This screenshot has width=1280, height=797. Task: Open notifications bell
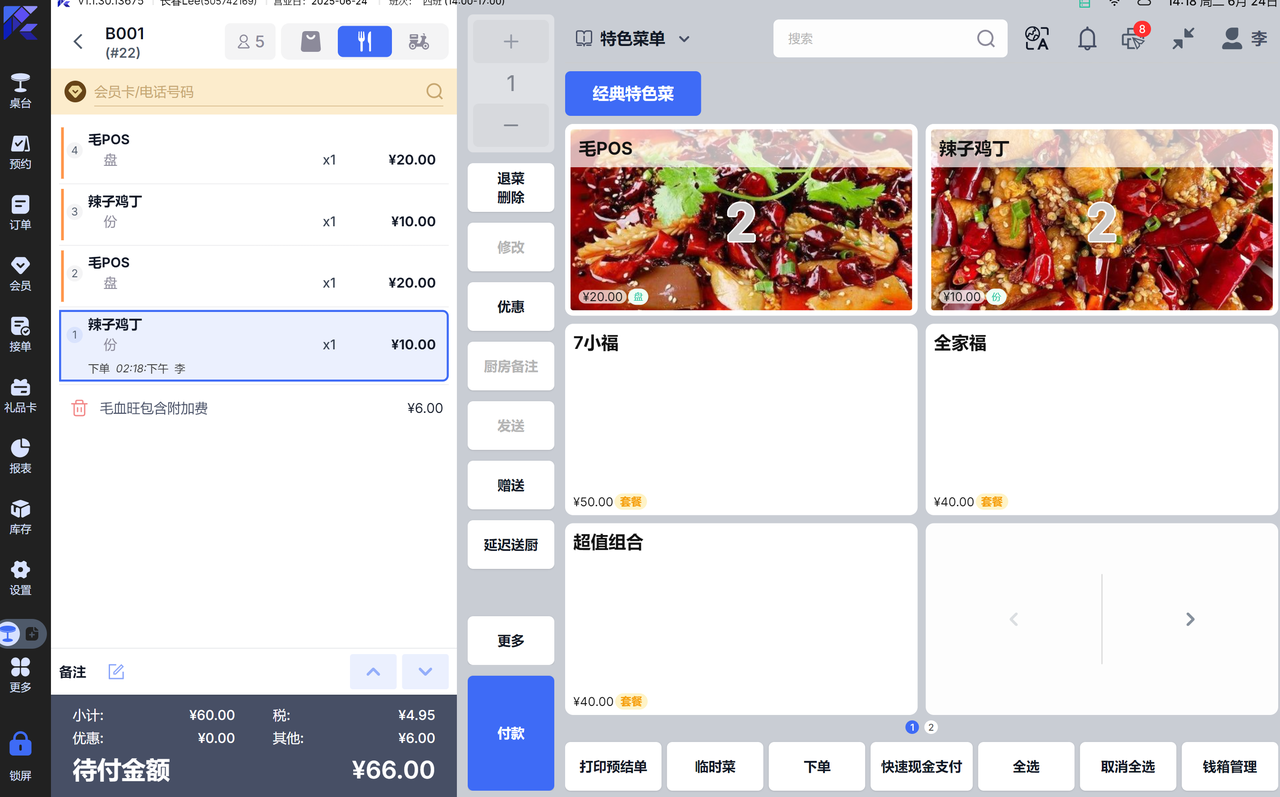click(1086, 39)
